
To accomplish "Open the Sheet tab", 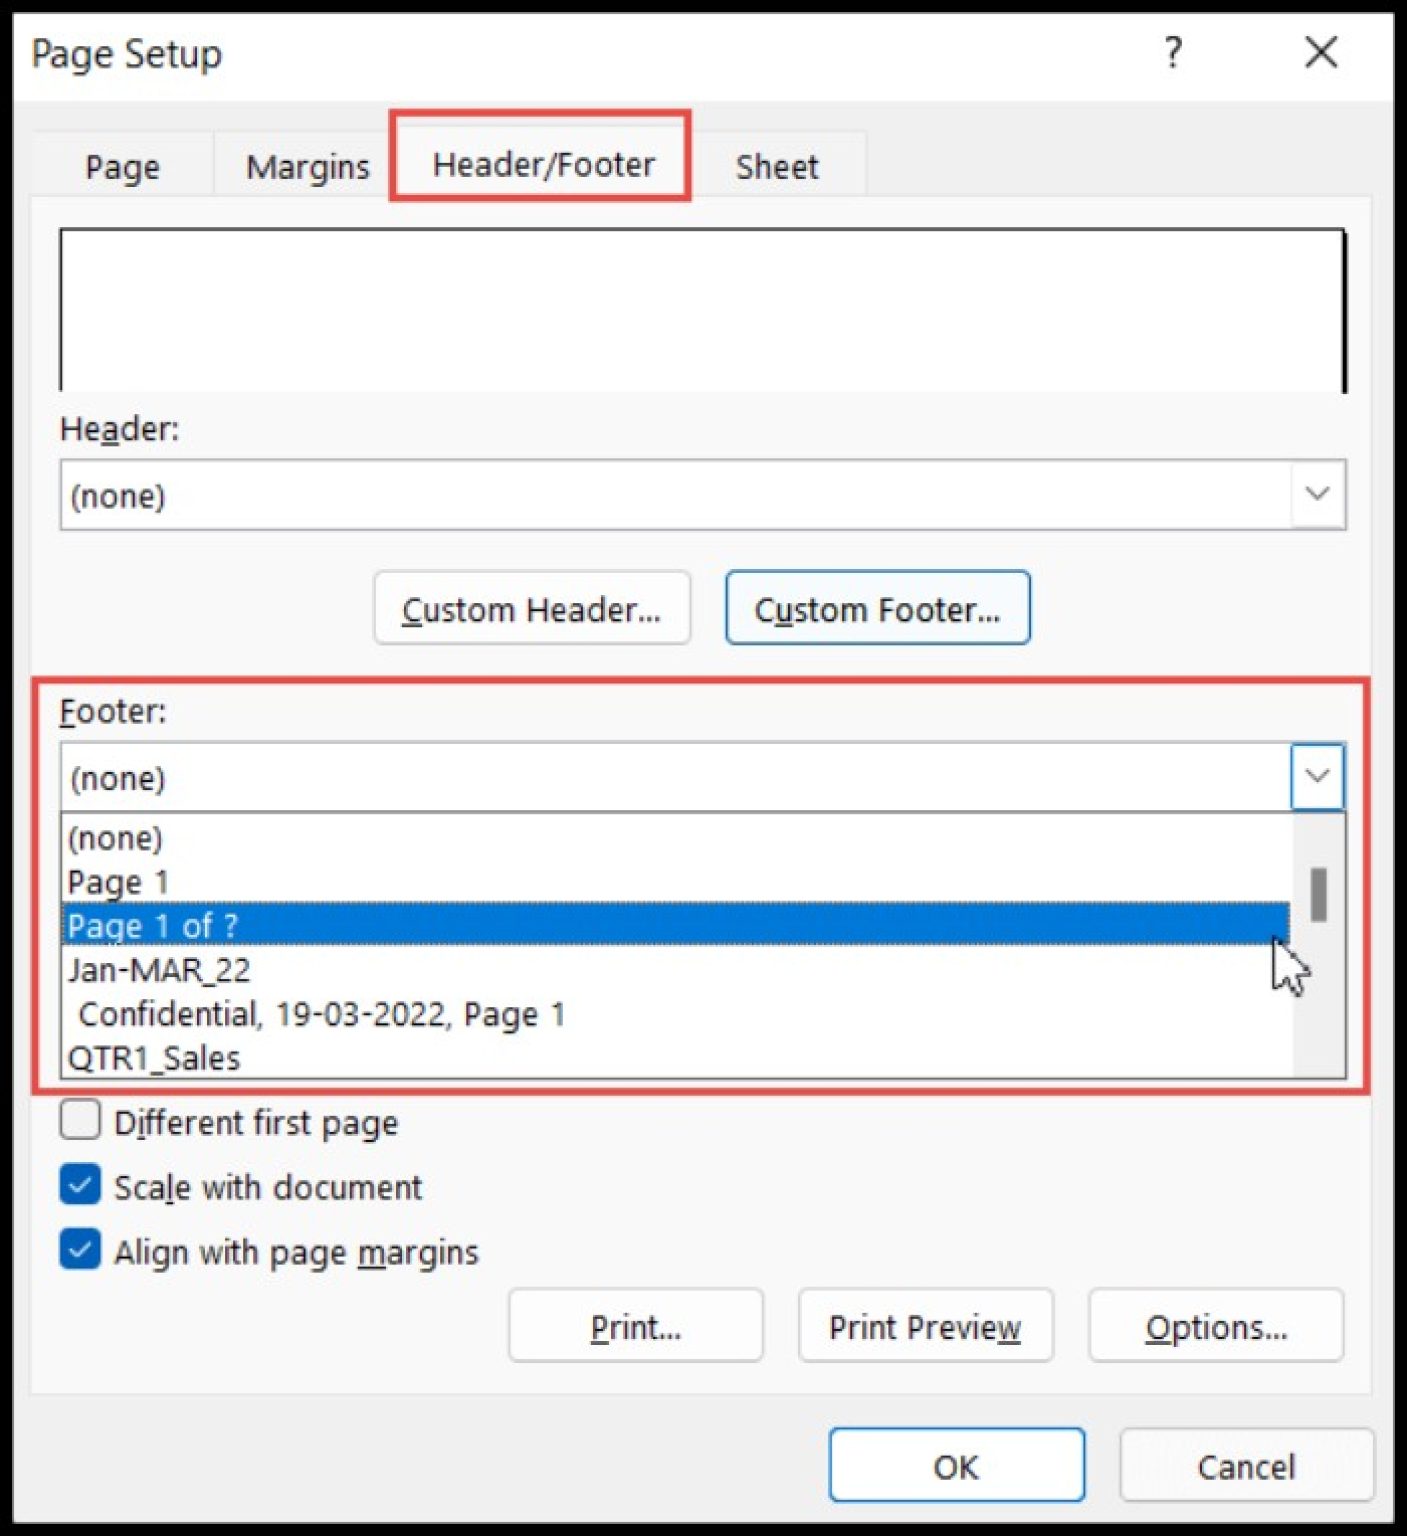I will point(776,166).
